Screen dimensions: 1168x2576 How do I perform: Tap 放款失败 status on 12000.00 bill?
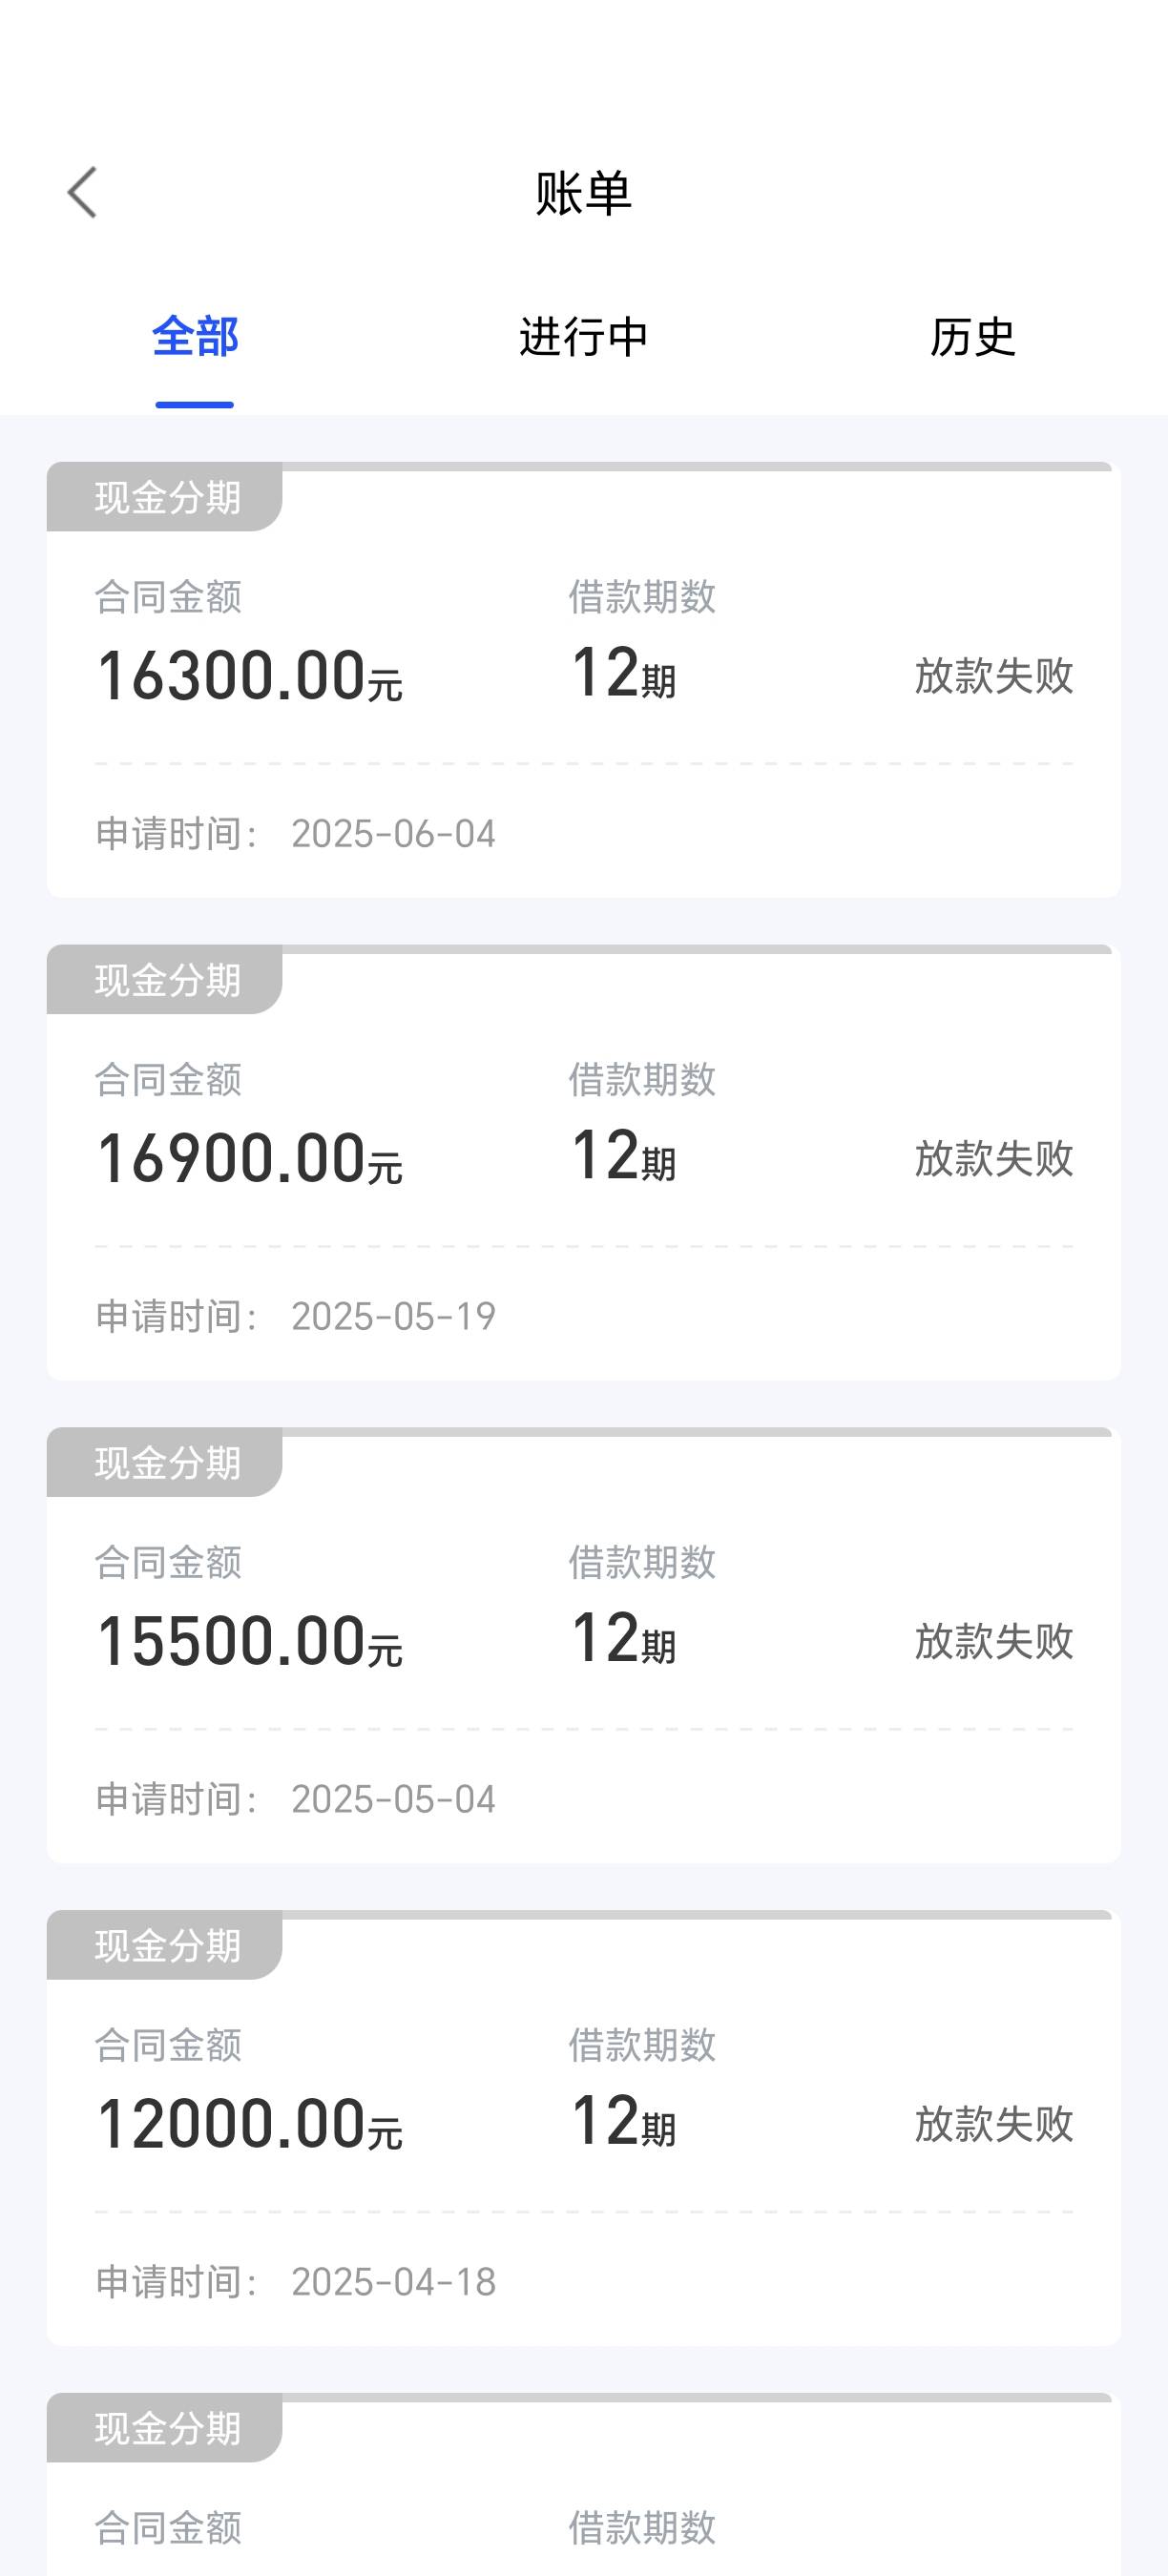point(994,2125)
